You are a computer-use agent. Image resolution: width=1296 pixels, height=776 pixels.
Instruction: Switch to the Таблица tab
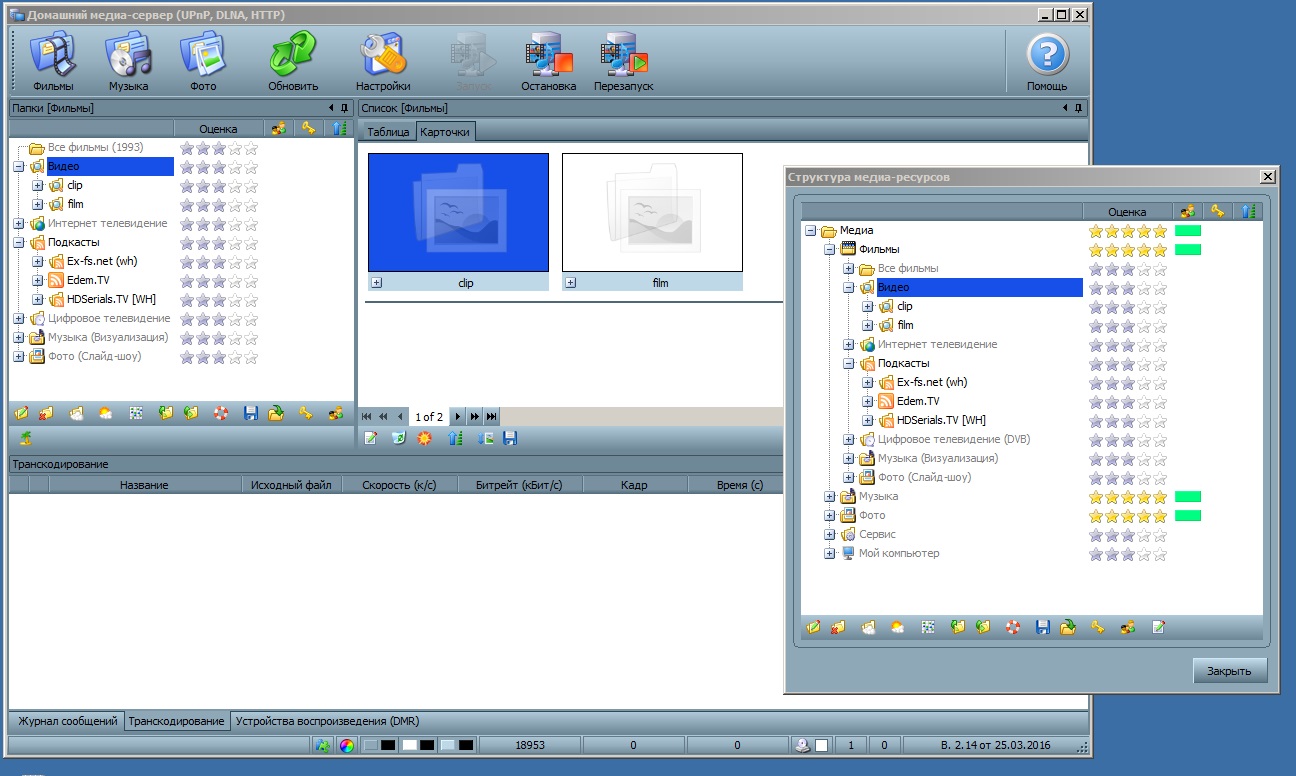pyautogui.click(x=388, y=132)
